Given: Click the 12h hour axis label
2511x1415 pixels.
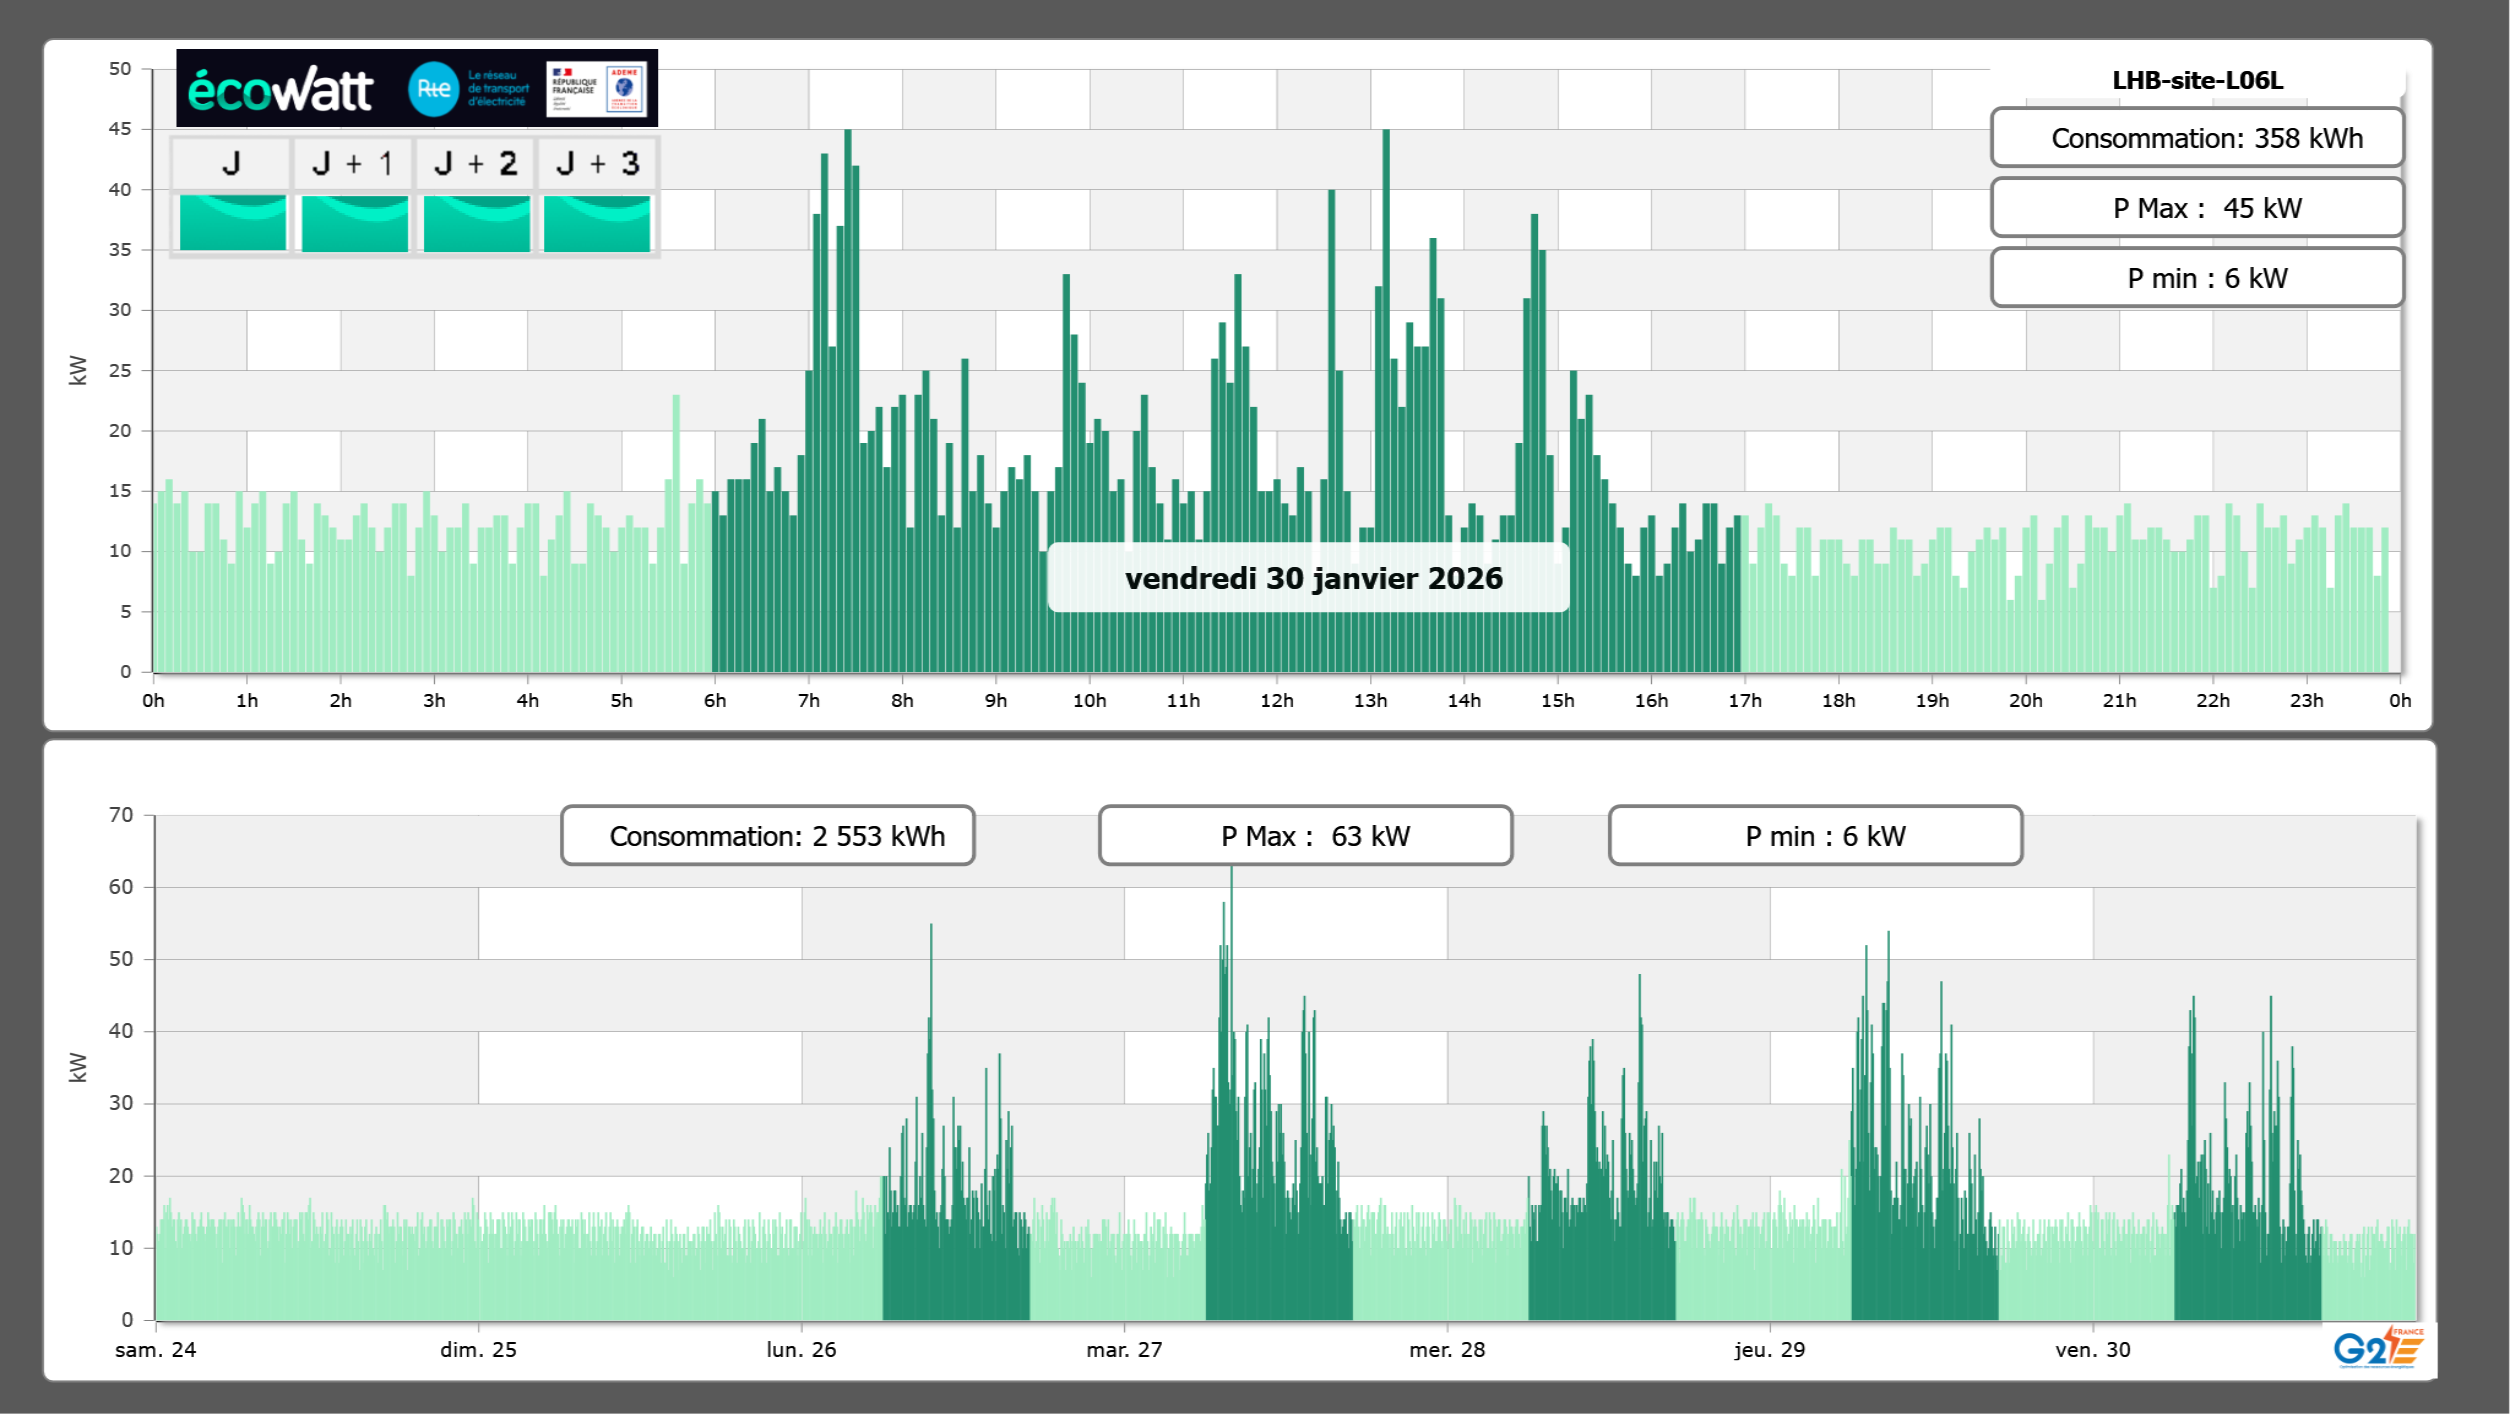Looking at the screenshot, I should [1276, 701].
